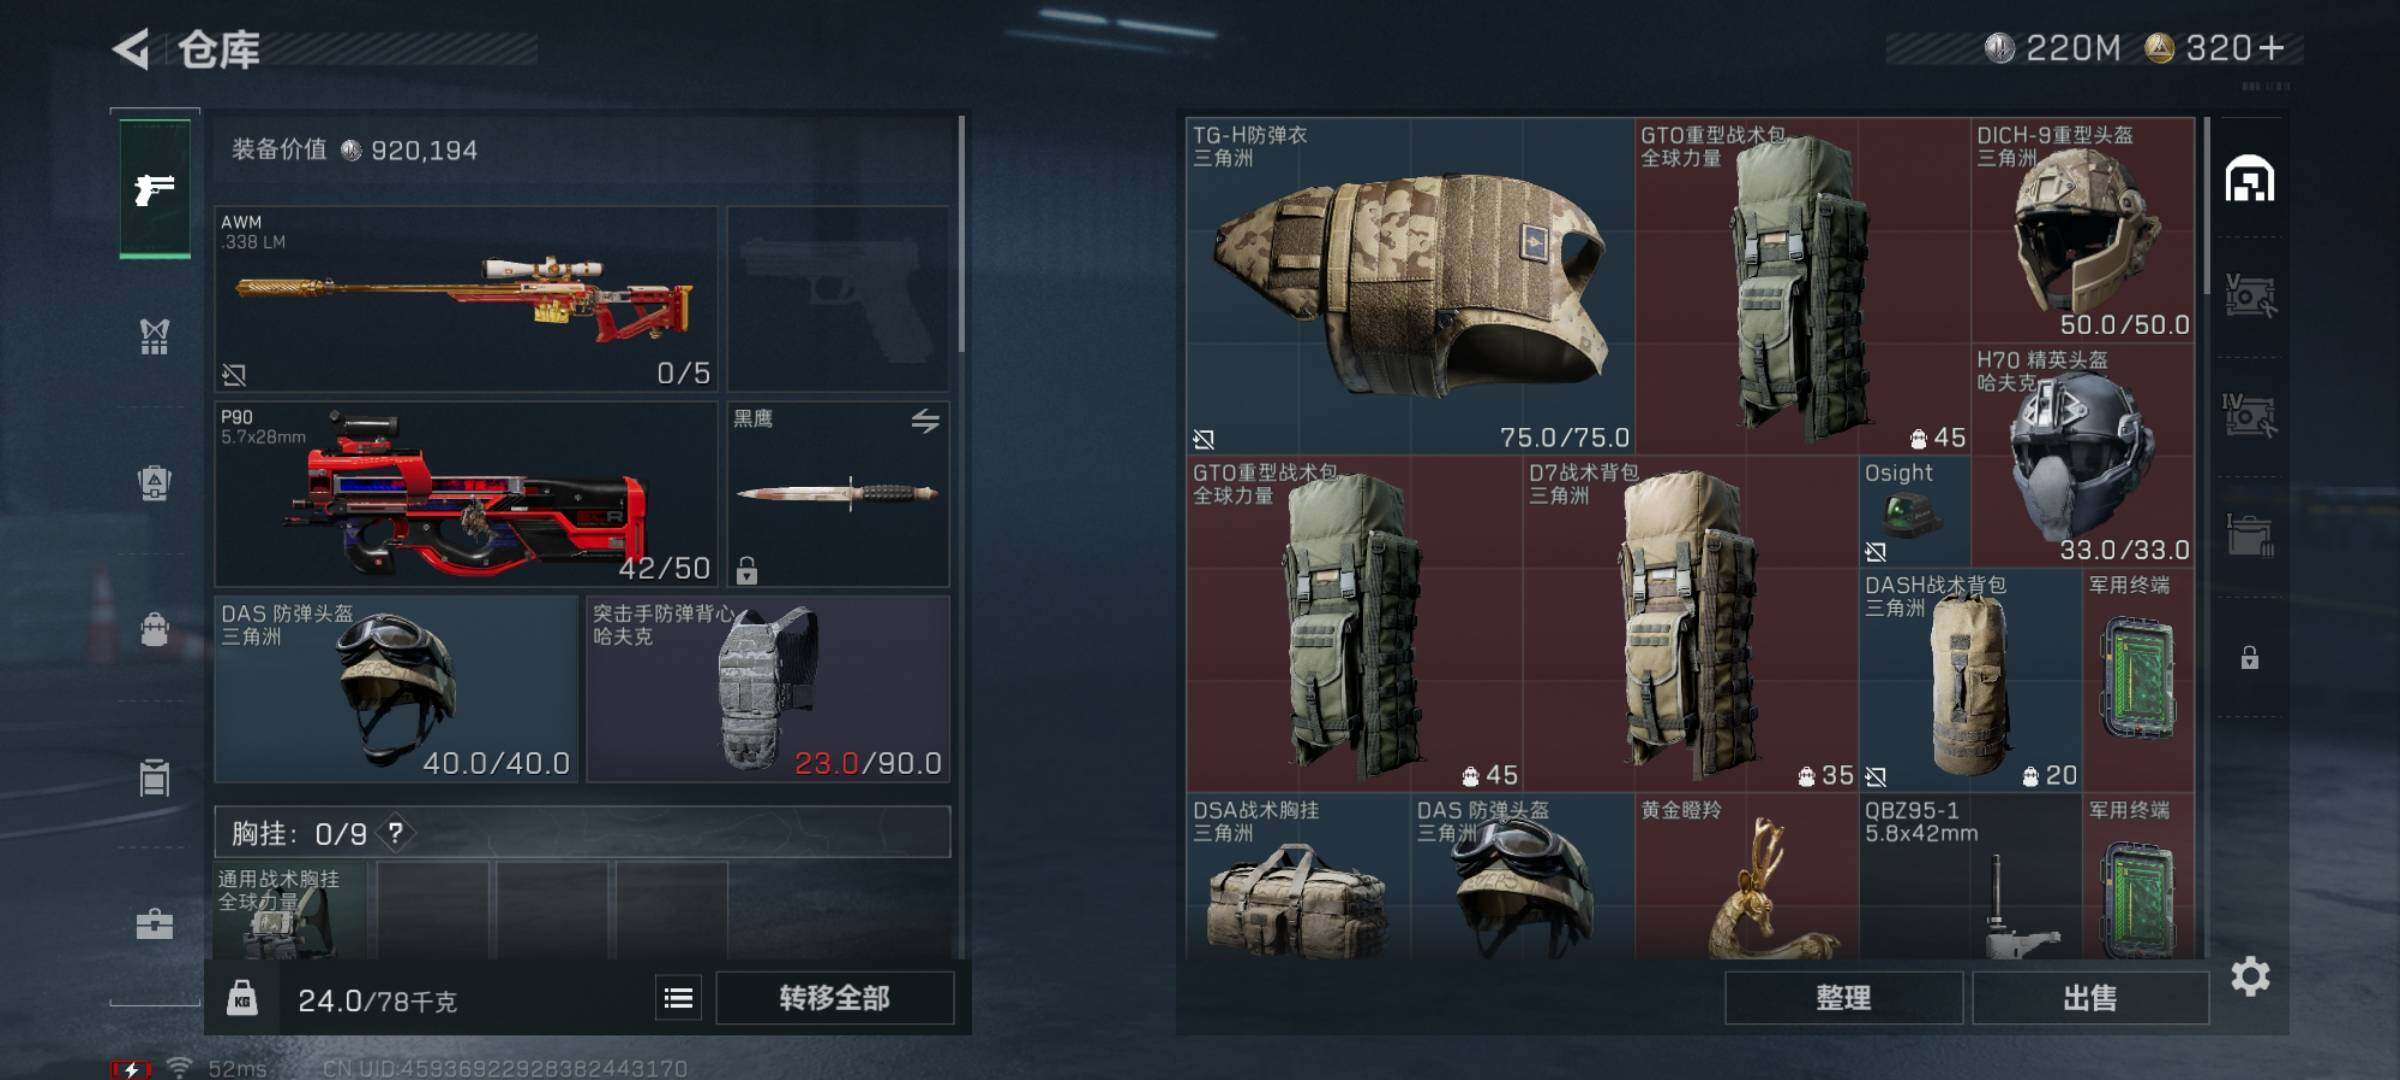Screen dimensions: 2400x1080
Task: Click the 整理 button
Action: click(x=1844, y=997)
